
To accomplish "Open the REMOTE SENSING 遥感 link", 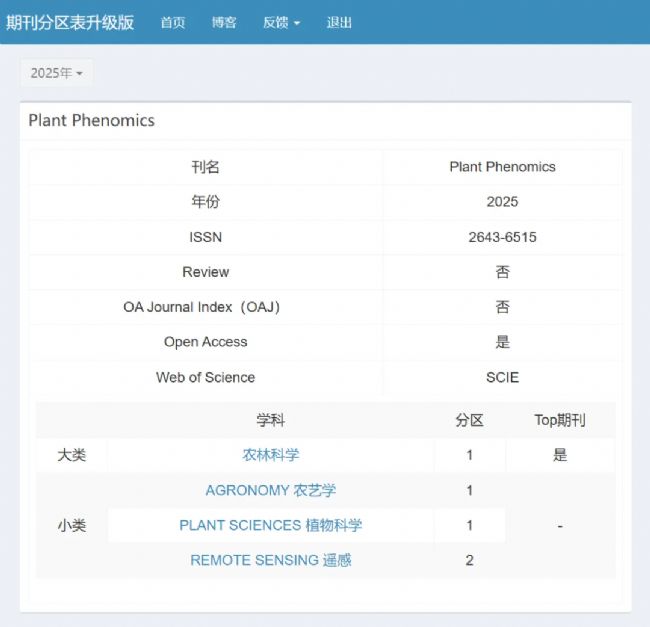I will click(x=270, y=560).
